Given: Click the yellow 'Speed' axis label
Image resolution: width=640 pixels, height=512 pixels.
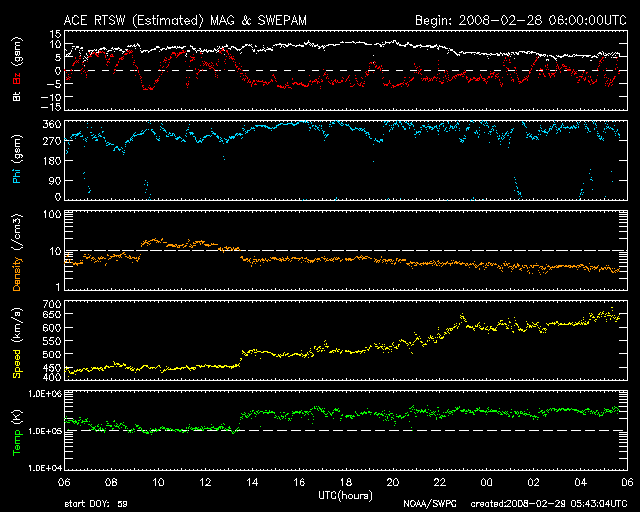Looking at the screenshot, I should [x=17, y=364].
